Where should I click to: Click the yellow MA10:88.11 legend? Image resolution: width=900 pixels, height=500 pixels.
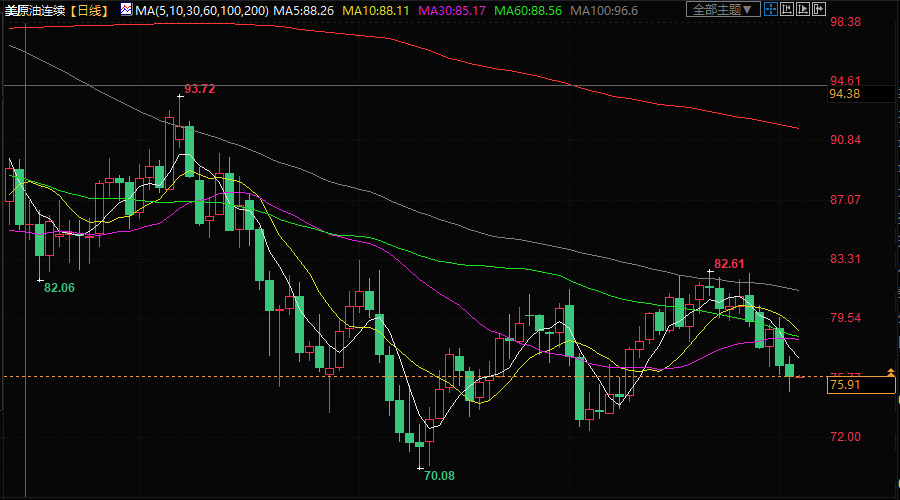[x=375, y=10]
